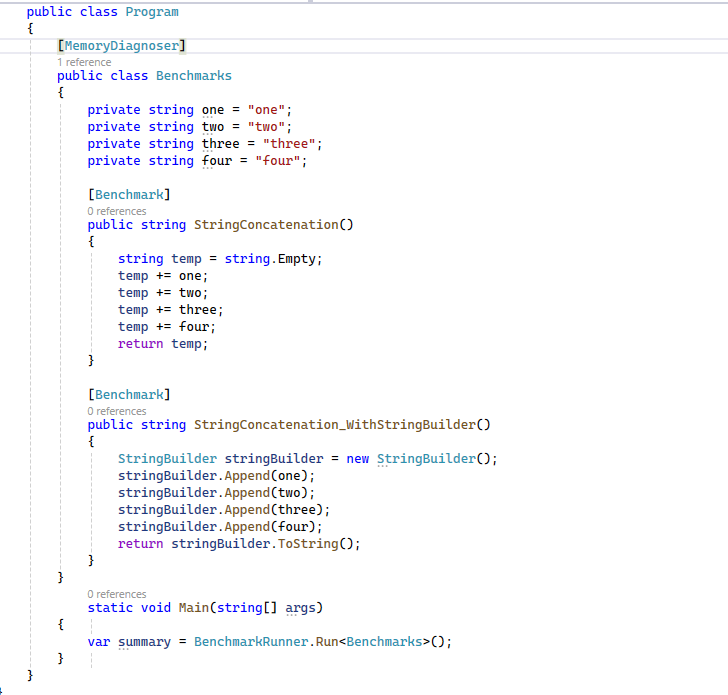Click the StringConcatenation_WithStringBuilder method name

(334, 425)
